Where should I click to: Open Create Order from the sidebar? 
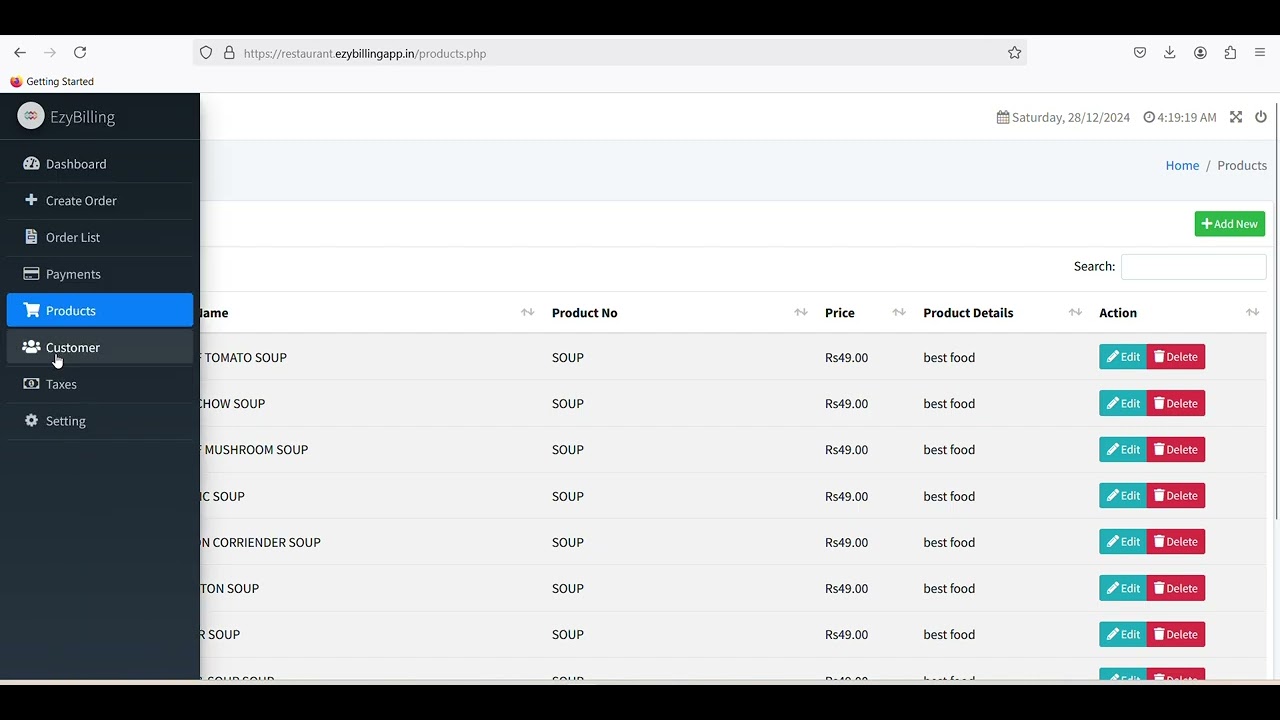(100, 201)
